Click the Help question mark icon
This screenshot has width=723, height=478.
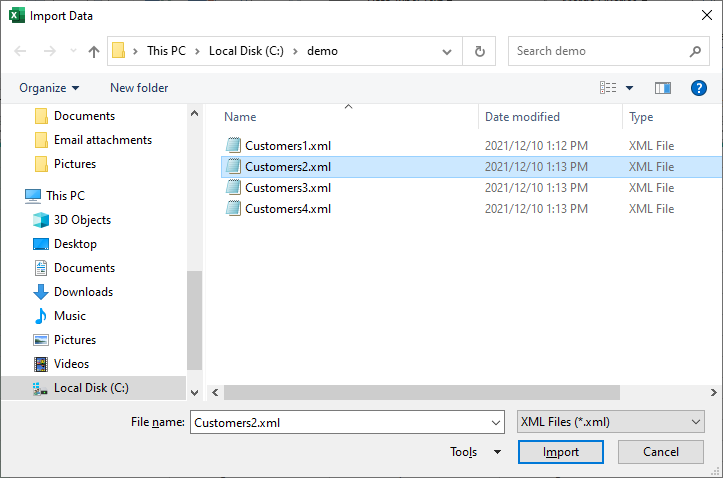pos(699,88)
